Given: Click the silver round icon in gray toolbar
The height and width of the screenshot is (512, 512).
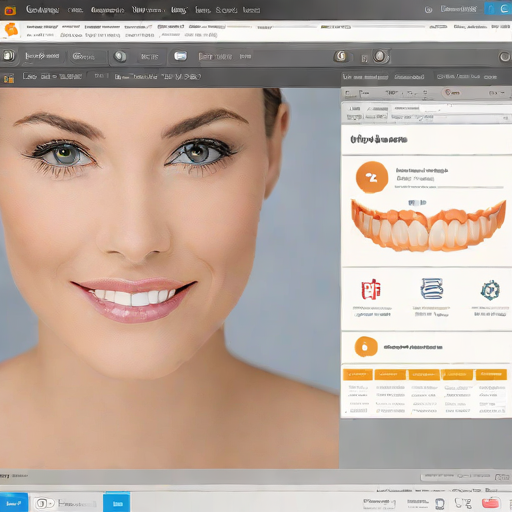Looking at the screenshot, I should [120, 56].
